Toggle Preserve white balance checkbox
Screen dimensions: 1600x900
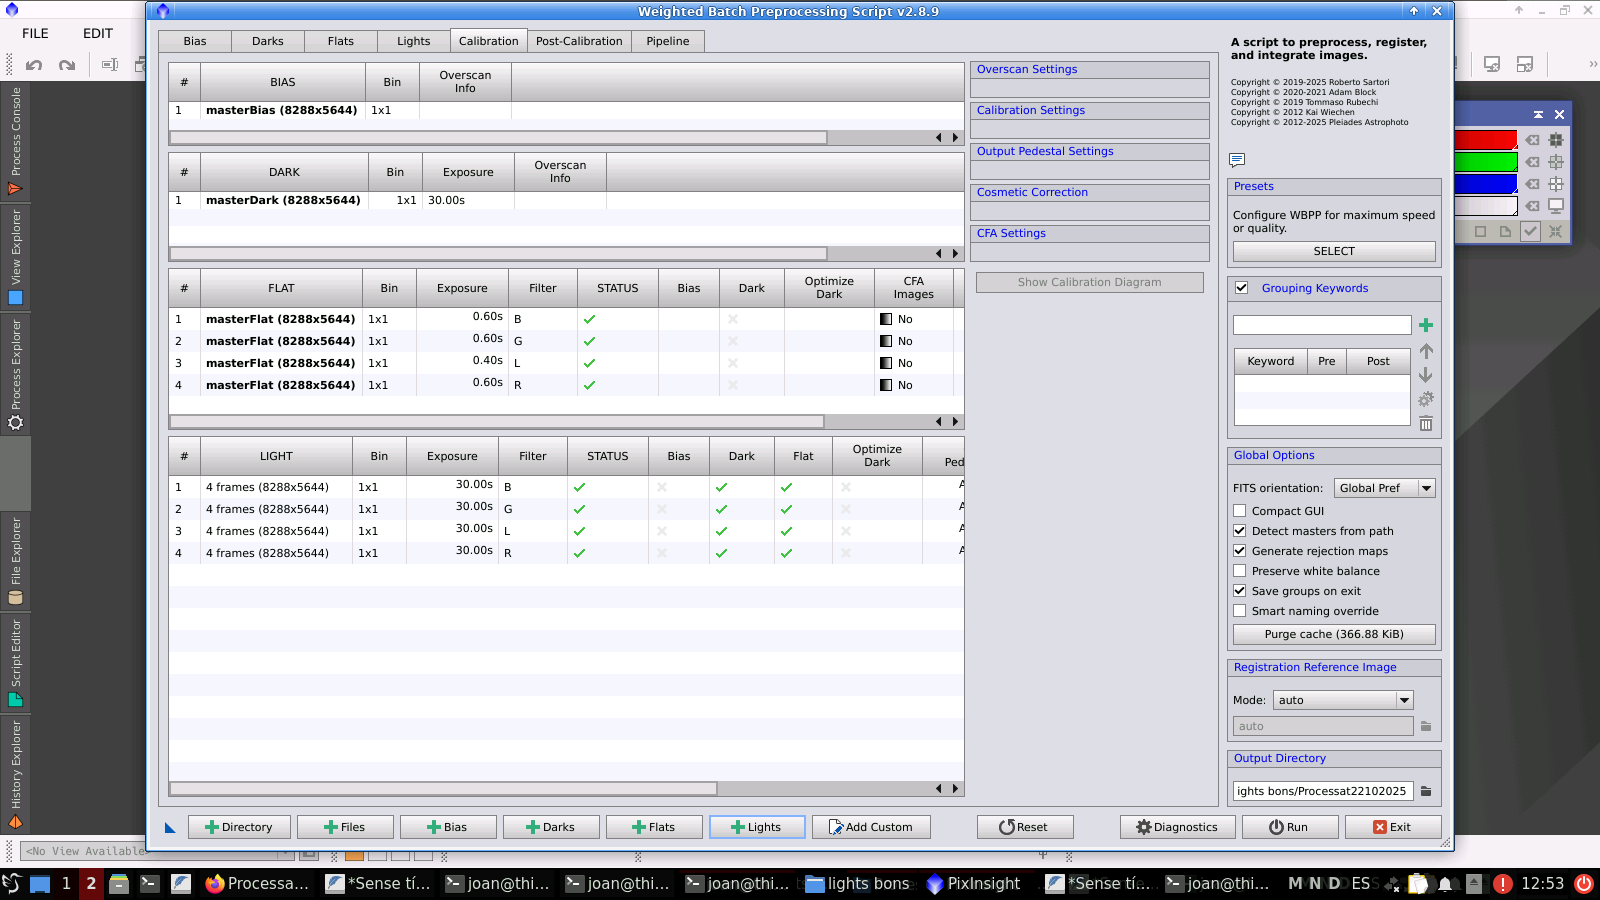1240,571
